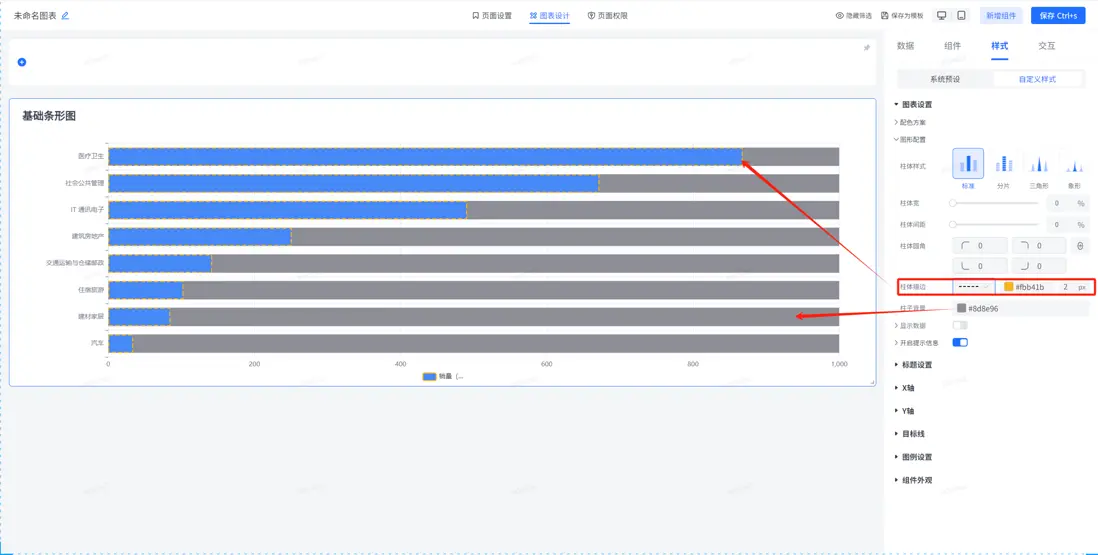Click the 保存 Ctrl+s button
The width and height of the screenshot is (1098, 555).
(1057, 15)
